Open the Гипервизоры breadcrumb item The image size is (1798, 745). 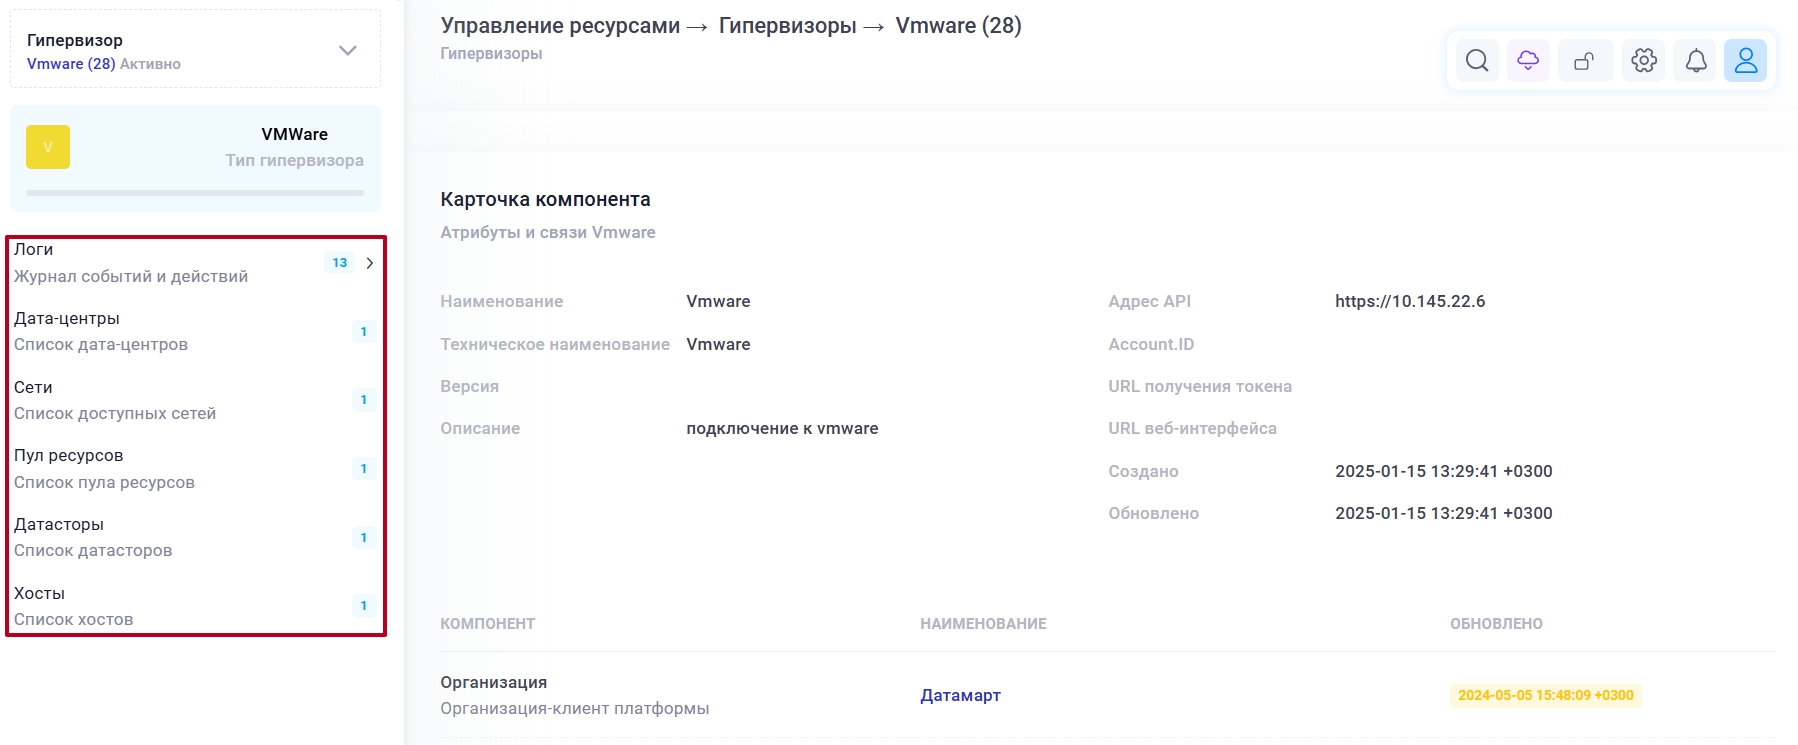pos(787,25)
